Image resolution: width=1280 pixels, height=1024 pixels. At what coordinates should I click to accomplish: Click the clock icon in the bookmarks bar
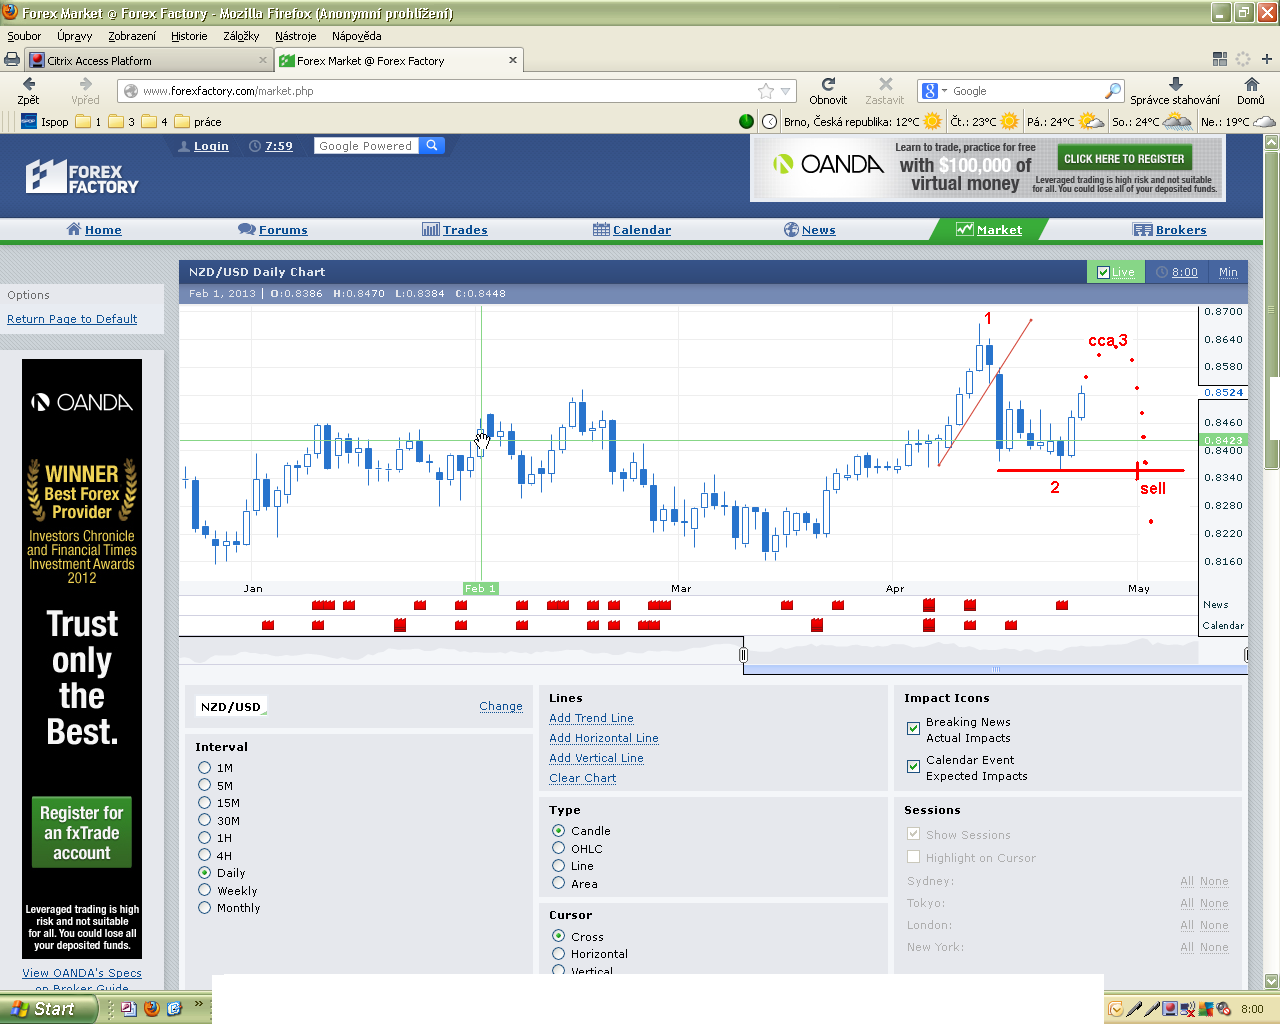coord(769,122)
